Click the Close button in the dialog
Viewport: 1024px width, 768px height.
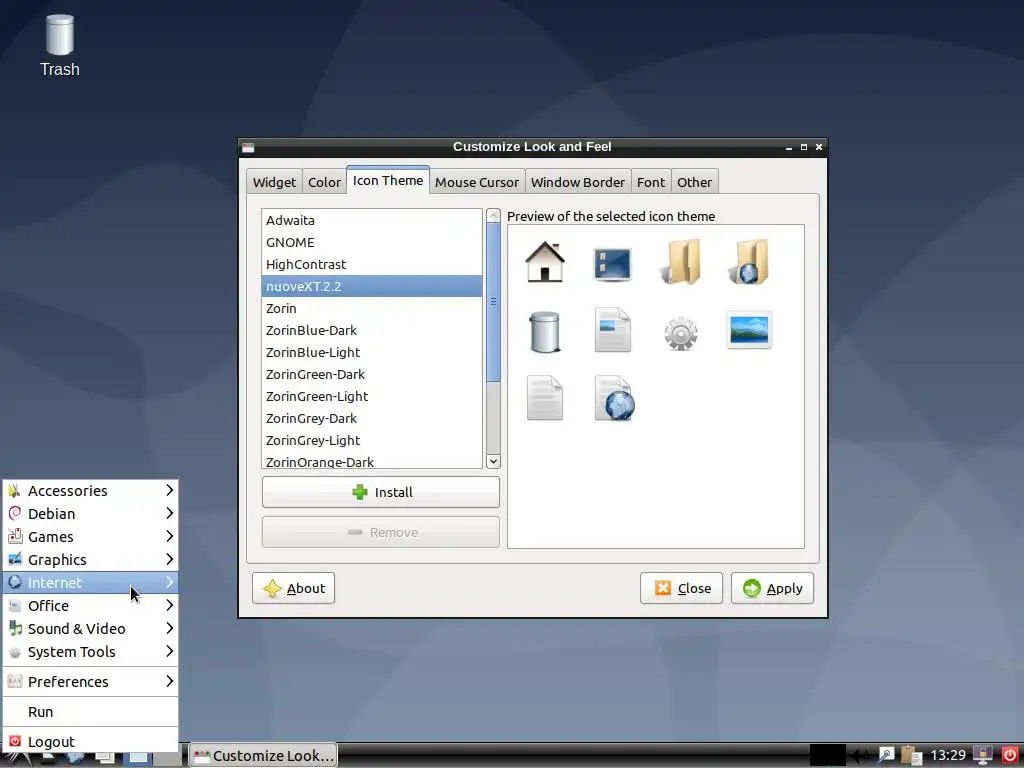(x=681, y=588)
